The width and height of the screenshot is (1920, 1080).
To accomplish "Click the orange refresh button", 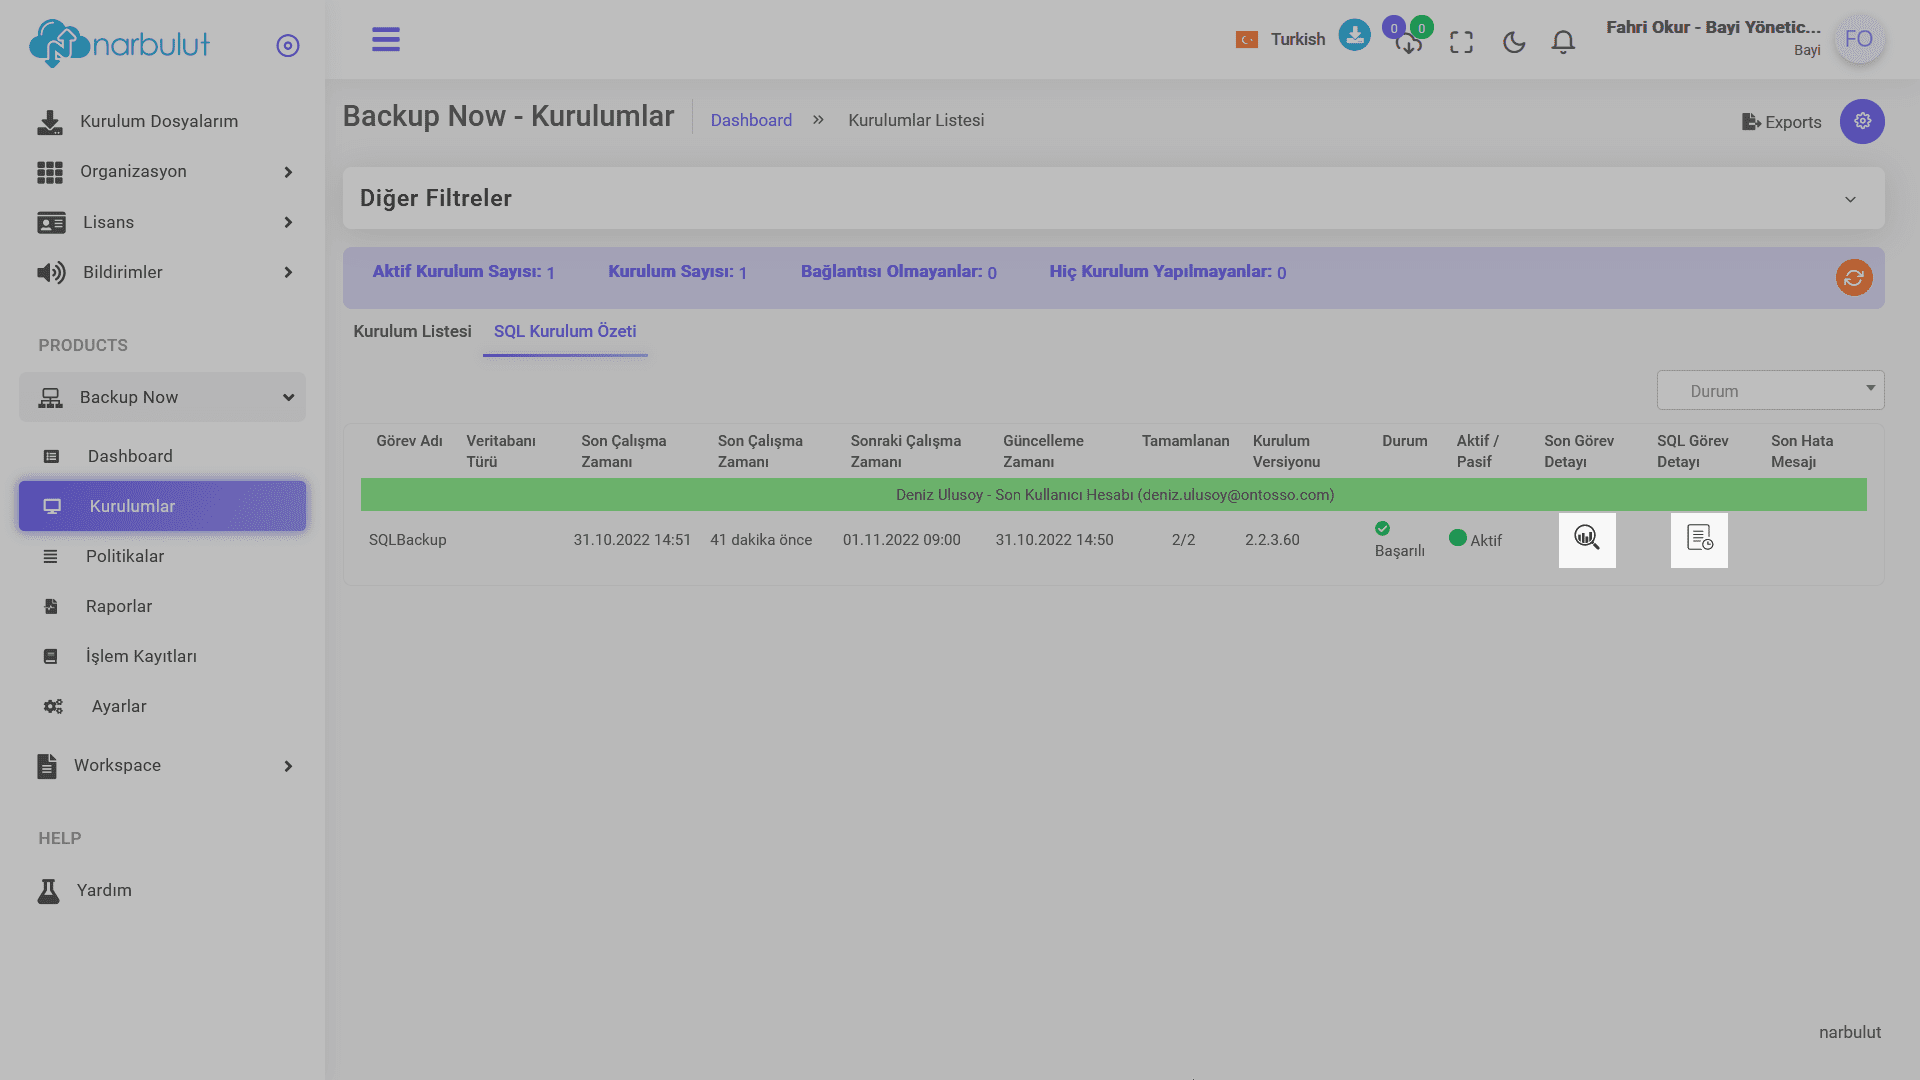I will click(1854, 278).
